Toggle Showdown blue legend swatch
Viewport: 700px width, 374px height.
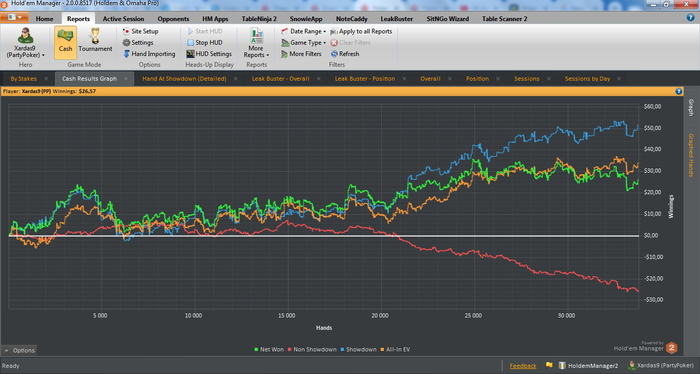tap(342, 349)
